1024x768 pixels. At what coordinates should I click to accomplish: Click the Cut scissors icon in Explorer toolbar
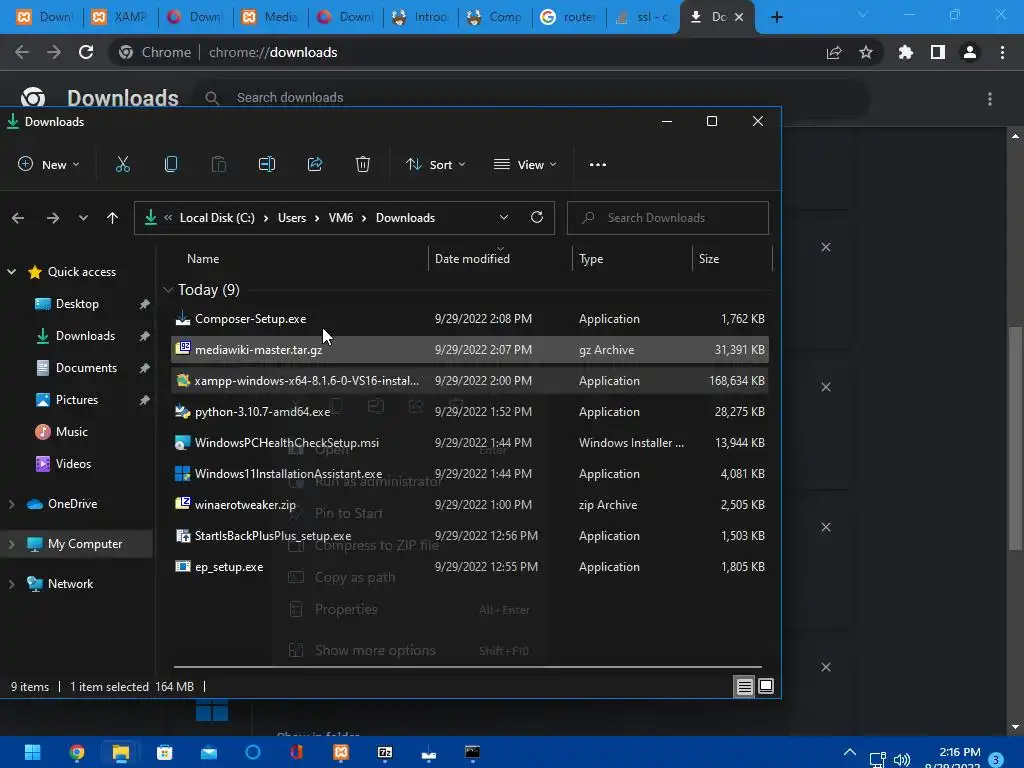(123, 165)
